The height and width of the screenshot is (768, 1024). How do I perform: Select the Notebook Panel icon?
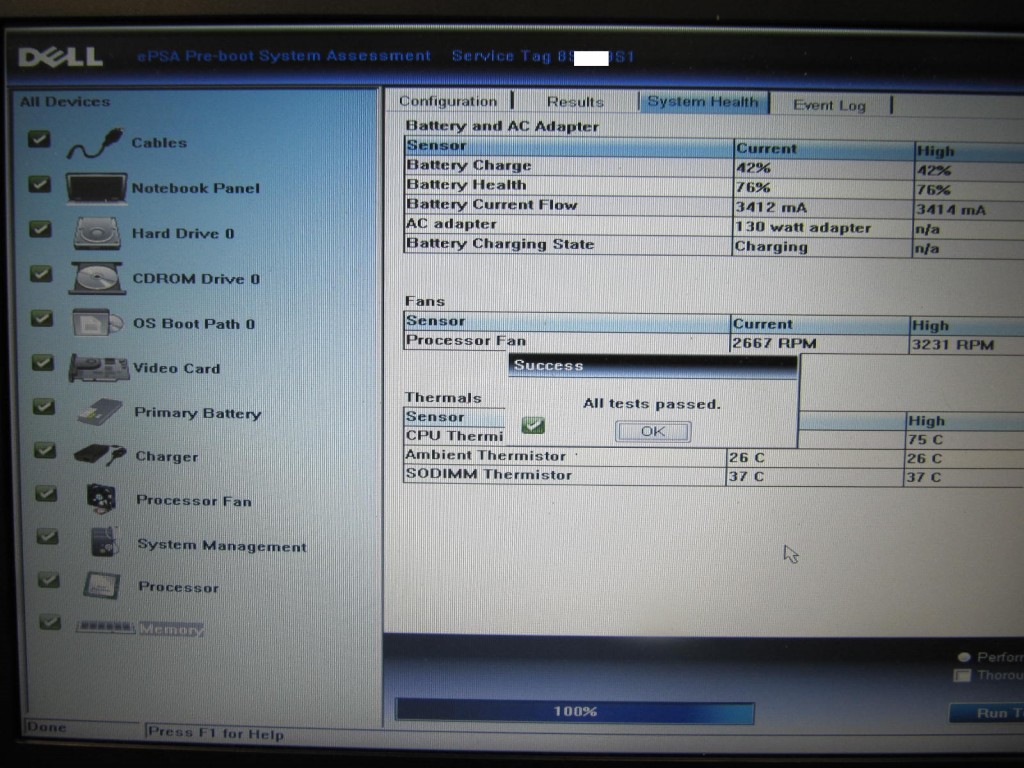[96, 188]
